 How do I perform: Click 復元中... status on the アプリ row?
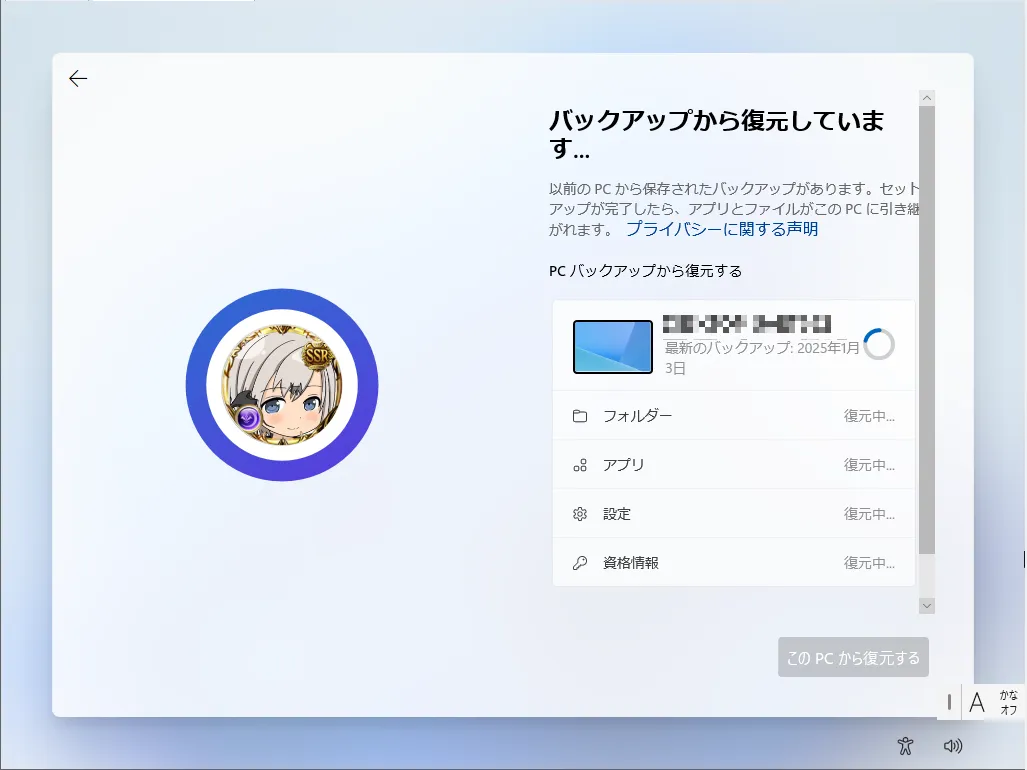tap(869, 465)
